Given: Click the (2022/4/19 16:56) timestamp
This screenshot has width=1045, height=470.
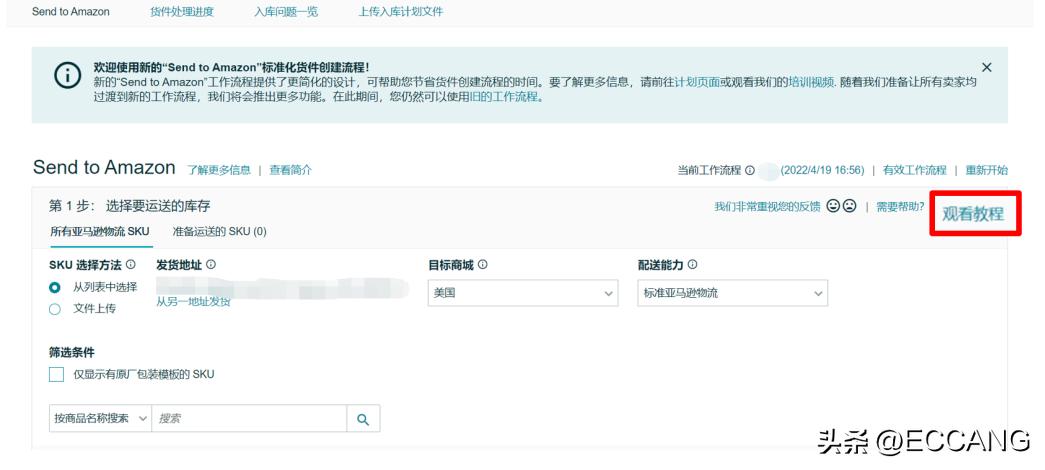Looking at the screenshot, I should point(822,170).
